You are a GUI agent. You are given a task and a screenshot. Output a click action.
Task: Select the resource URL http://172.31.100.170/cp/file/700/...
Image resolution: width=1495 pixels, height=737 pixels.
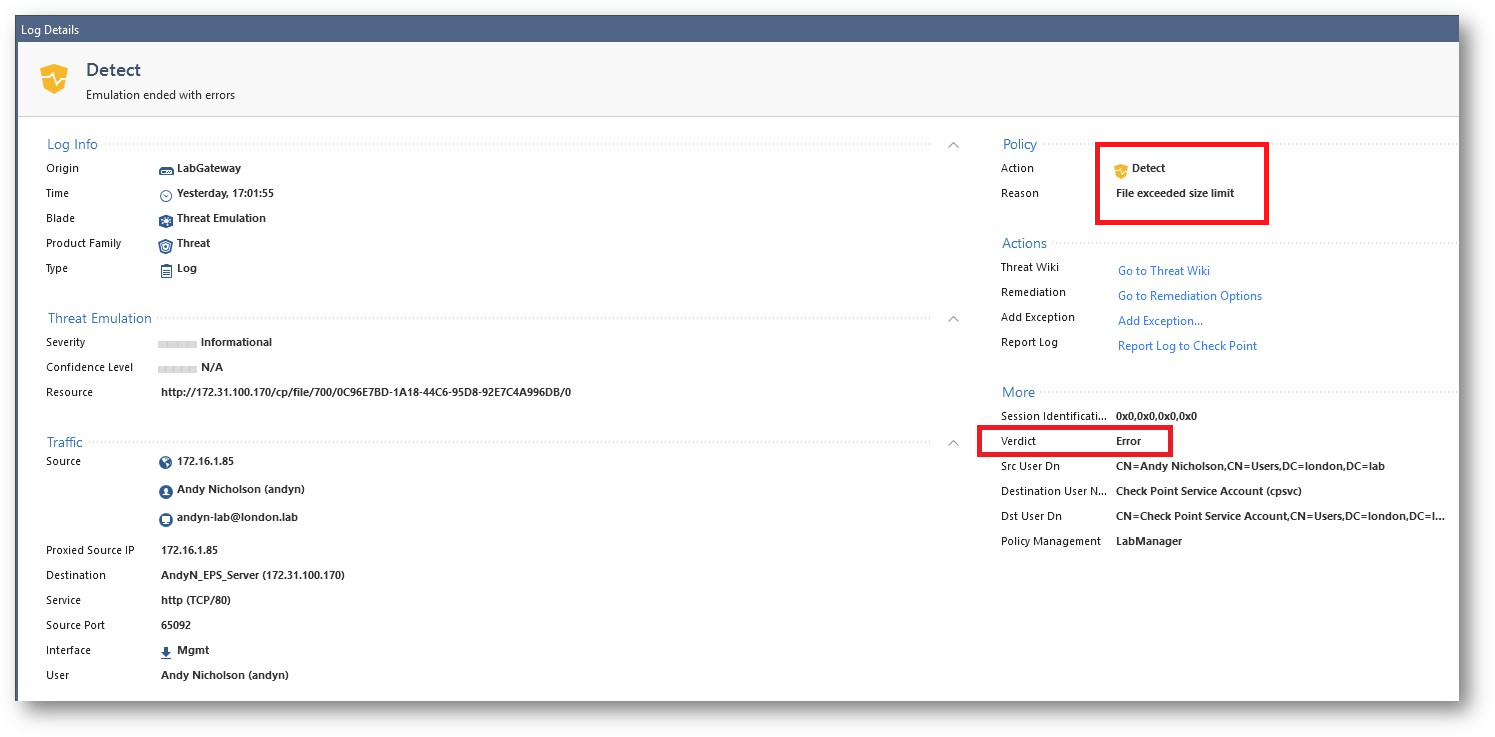coord(366,392)
